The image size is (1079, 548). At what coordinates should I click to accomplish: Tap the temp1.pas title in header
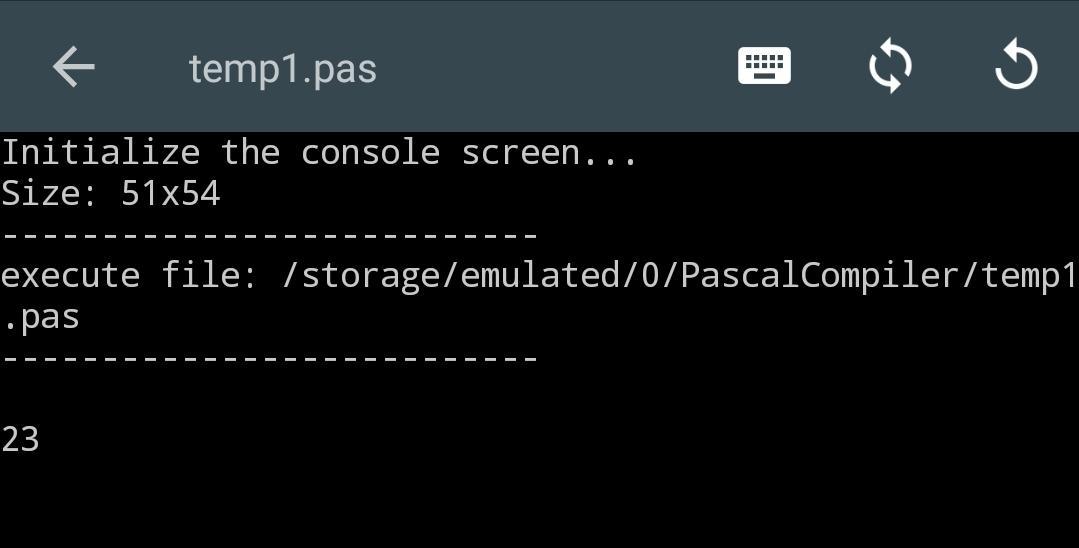pos(283,70)
